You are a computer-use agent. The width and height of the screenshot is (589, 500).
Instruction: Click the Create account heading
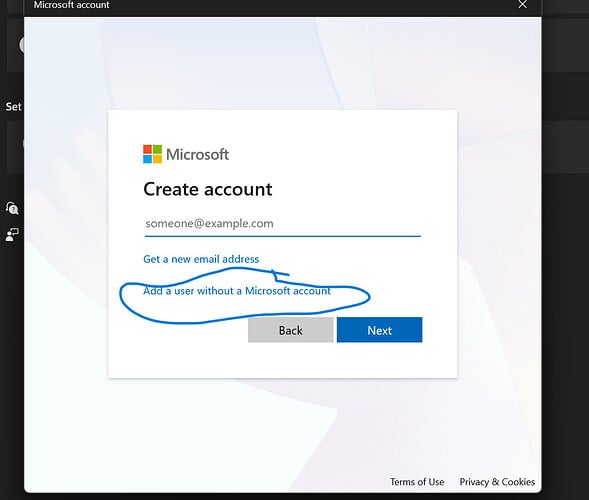[208, 189]
